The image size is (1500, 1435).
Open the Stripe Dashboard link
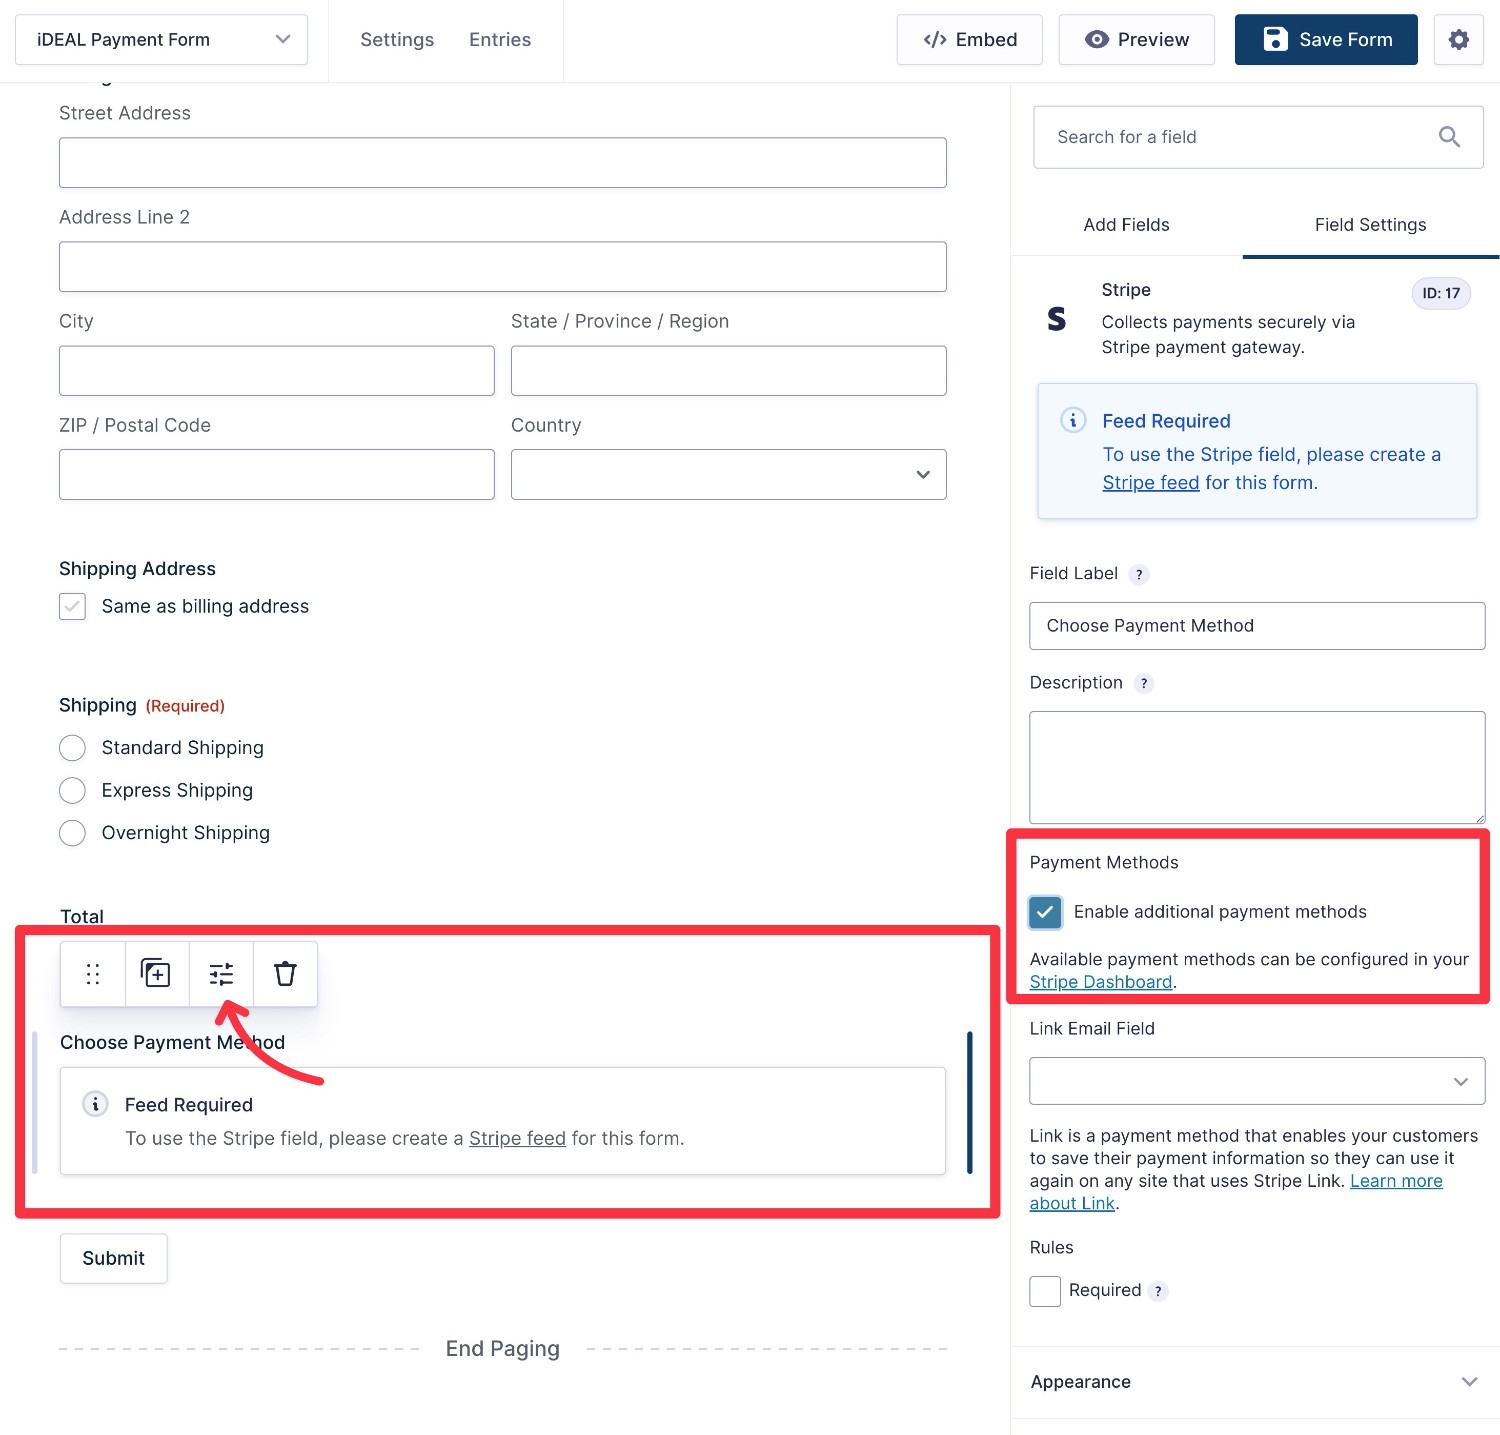(x=1100, y=983)
